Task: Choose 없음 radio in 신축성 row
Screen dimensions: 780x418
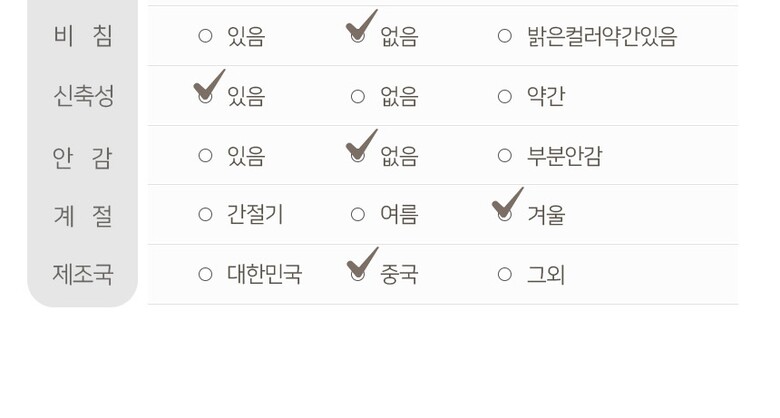Action: 357,97
